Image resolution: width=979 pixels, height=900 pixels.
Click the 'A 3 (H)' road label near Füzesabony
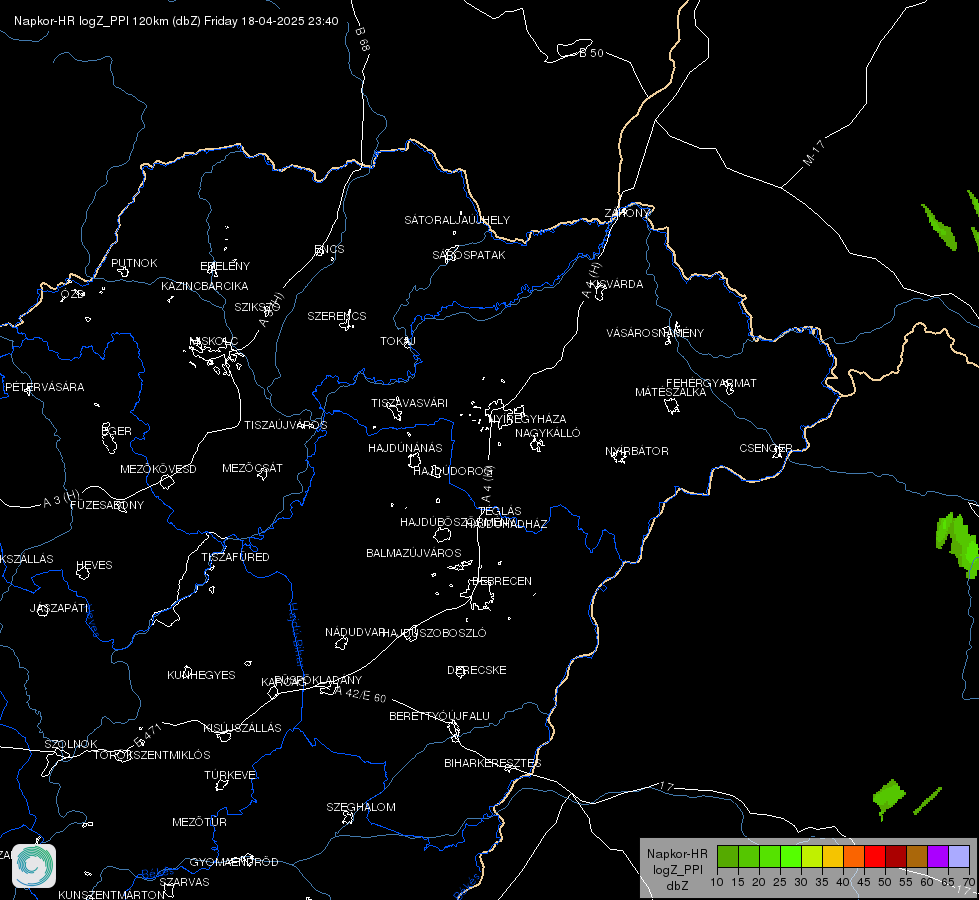tap(61, 498)
